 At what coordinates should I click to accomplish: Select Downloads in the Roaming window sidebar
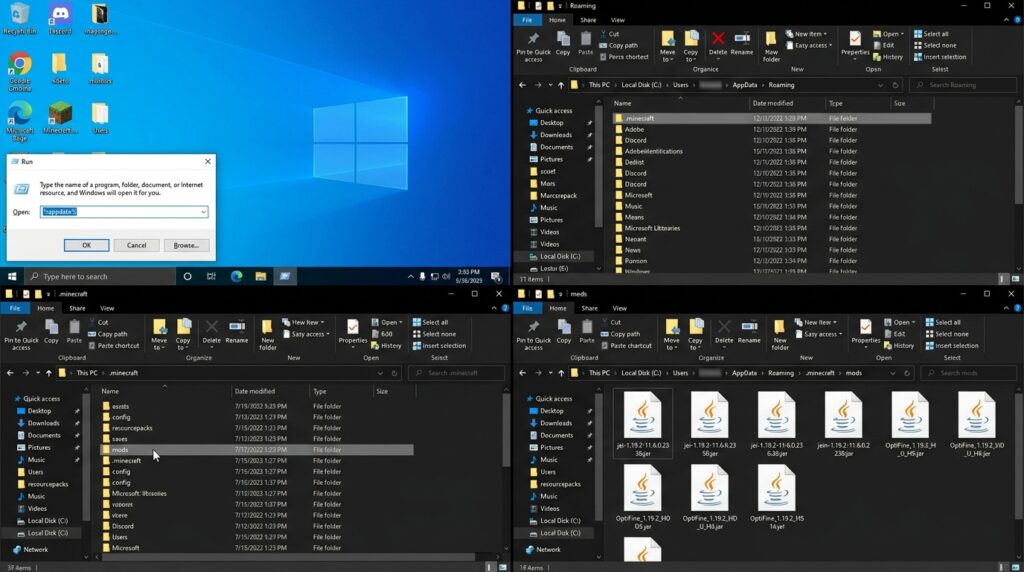point(555,135)
